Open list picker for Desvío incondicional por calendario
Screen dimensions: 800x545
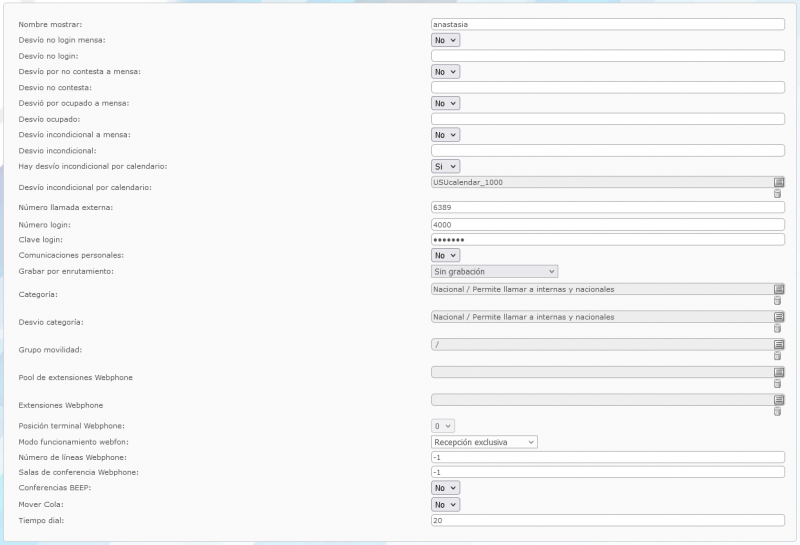click(x=778, y=182)
